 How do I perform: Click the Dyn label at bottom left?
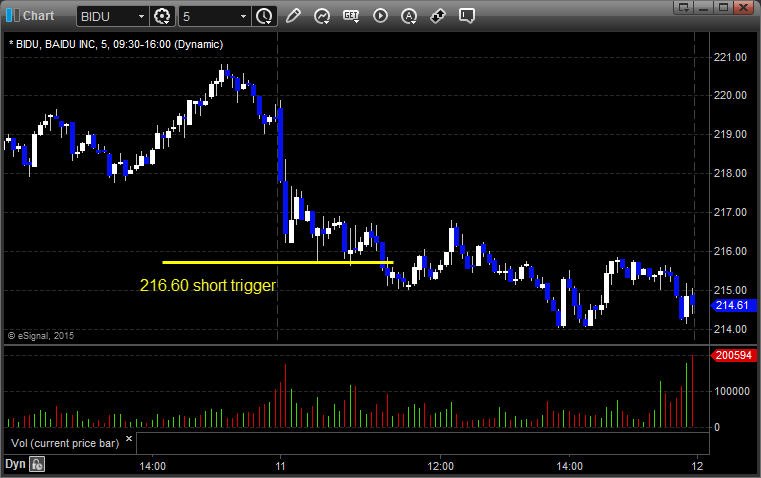pyautogui.click(x=15, y=464)
